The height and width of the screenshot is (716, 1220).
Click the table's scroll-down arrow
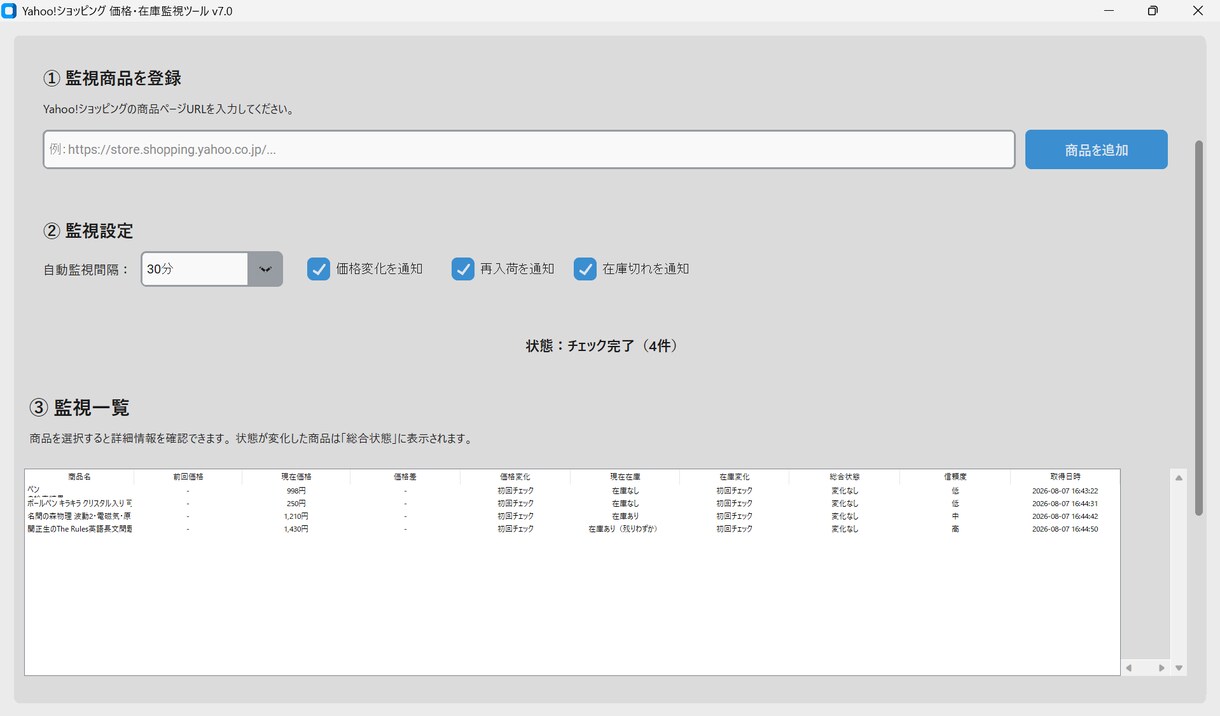1179,668
